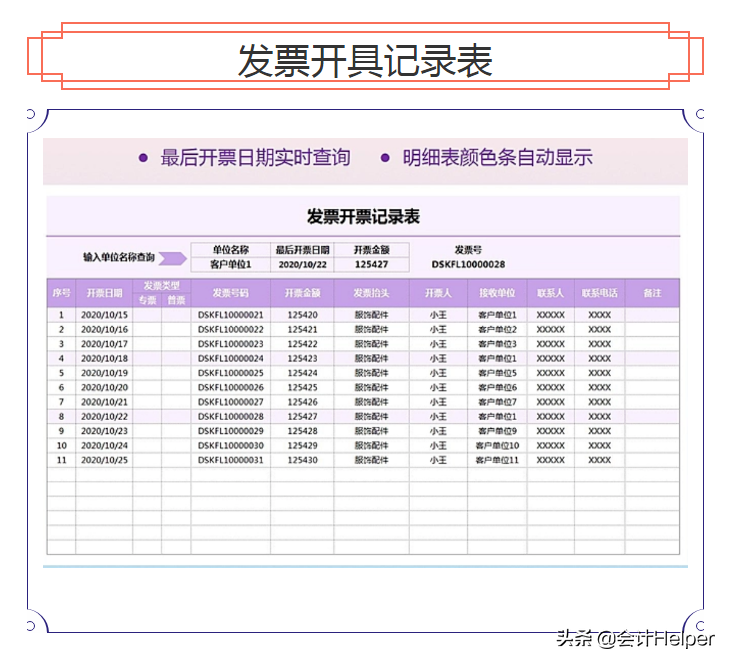Screen dimensions: 731x664
Task: Click the 最后开票日期 value 2020/10/22
Action: (x=303, y=264)
